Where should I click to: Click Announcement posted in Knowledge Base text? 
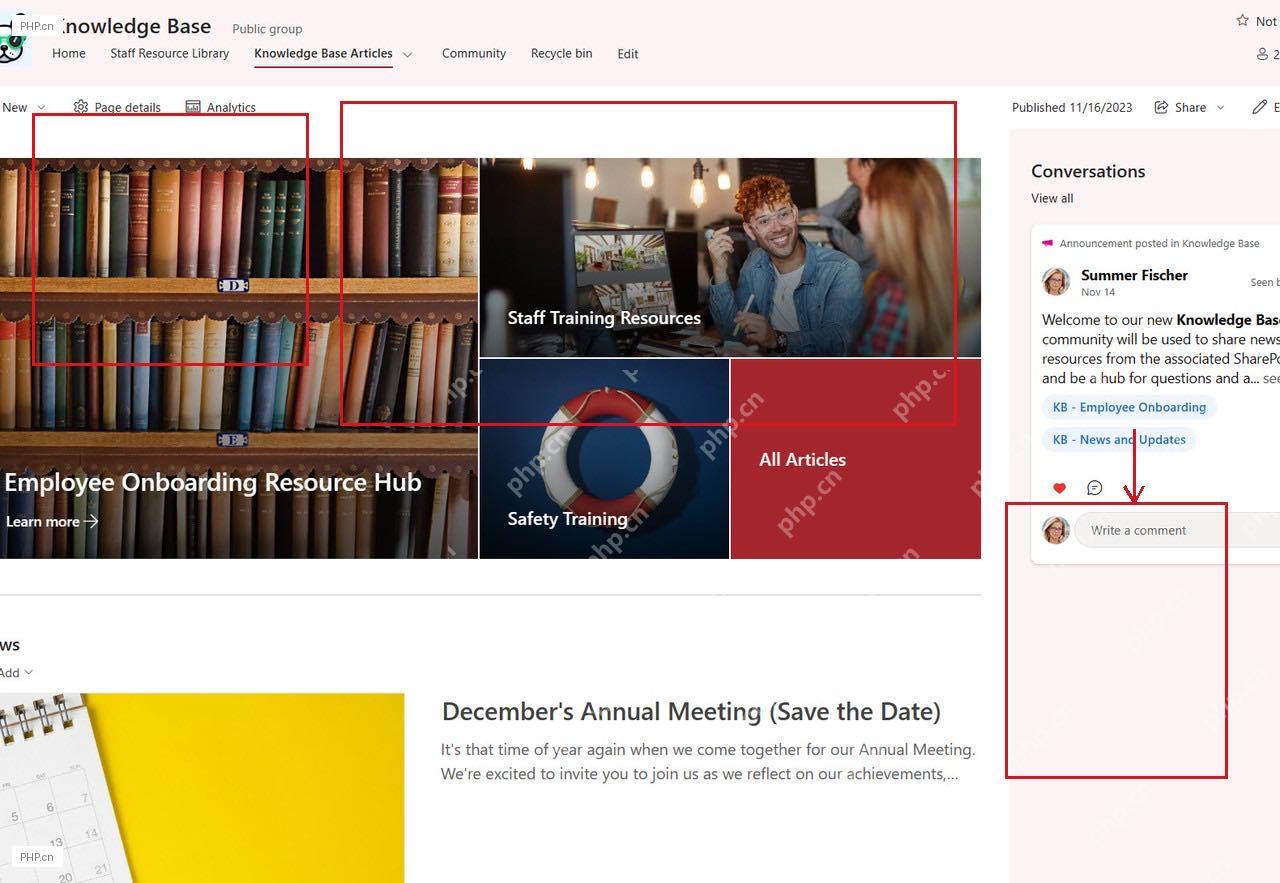point(1160,243)
